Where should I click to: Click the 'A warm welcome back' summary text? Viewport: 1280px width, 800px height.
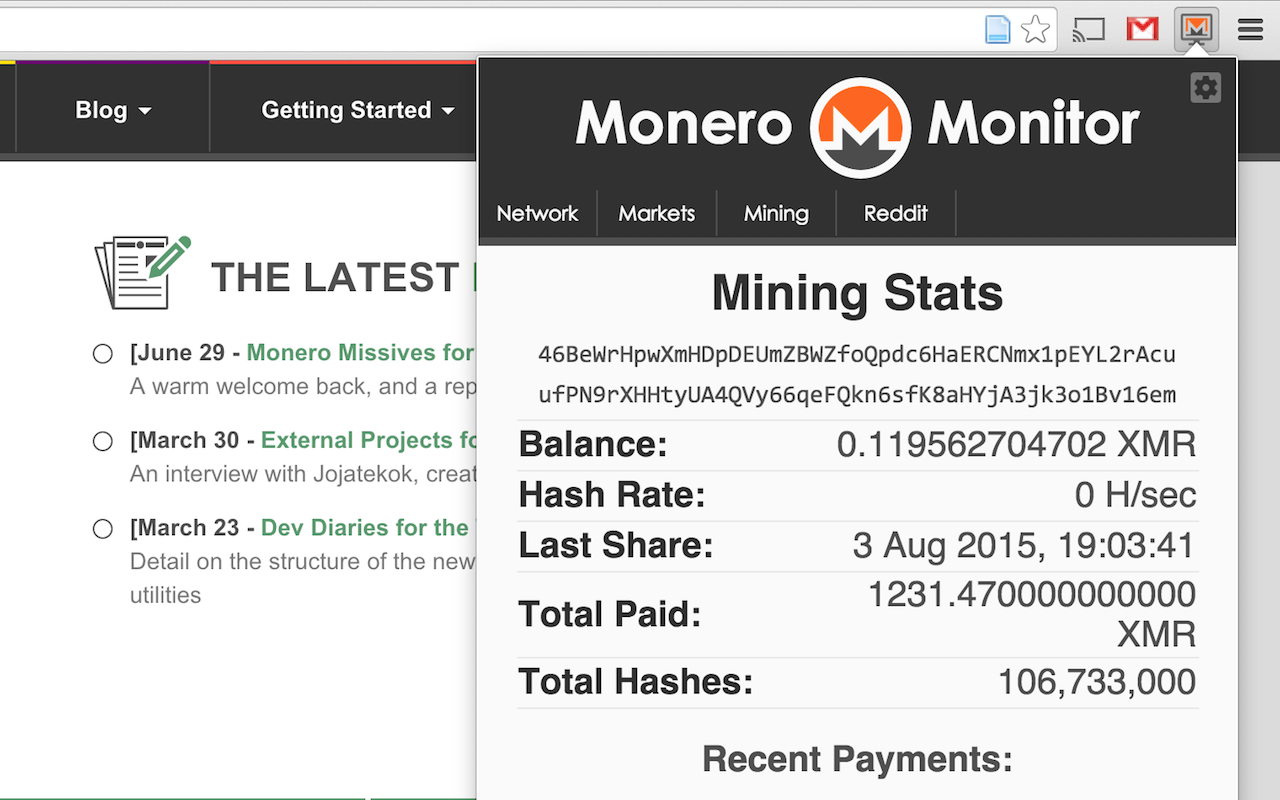pos(303,386)
